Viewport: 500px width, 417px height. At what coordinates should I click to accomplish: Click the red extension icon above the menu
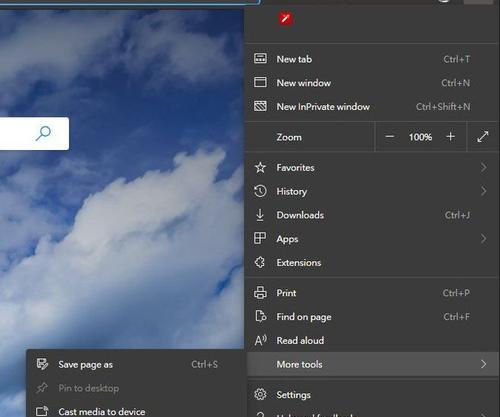[x=285, y=18]
